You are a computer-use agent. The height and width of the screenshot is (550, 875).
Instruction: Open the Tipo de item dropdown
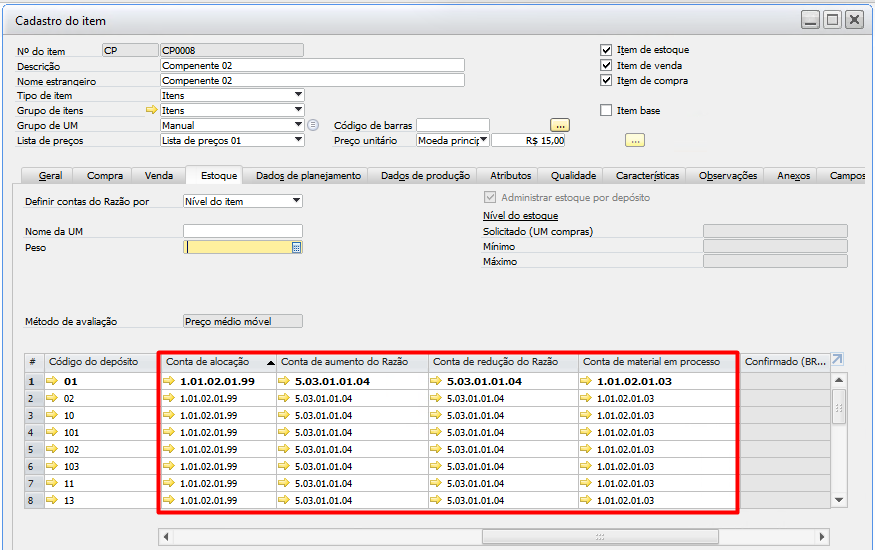point(298,96)
